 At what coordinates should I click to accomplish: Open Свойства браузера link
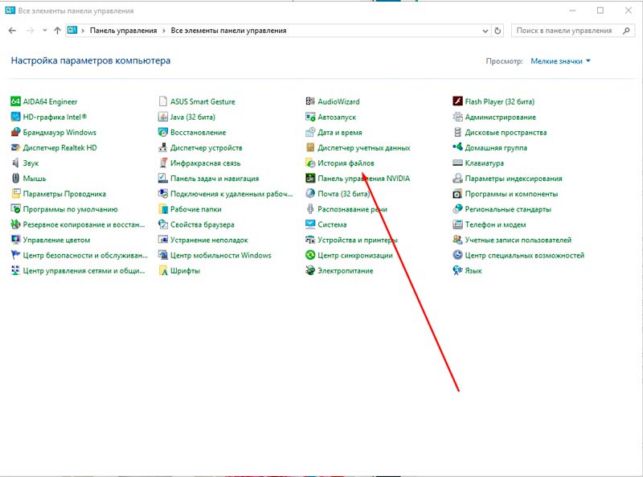click(x=202, y=225)
